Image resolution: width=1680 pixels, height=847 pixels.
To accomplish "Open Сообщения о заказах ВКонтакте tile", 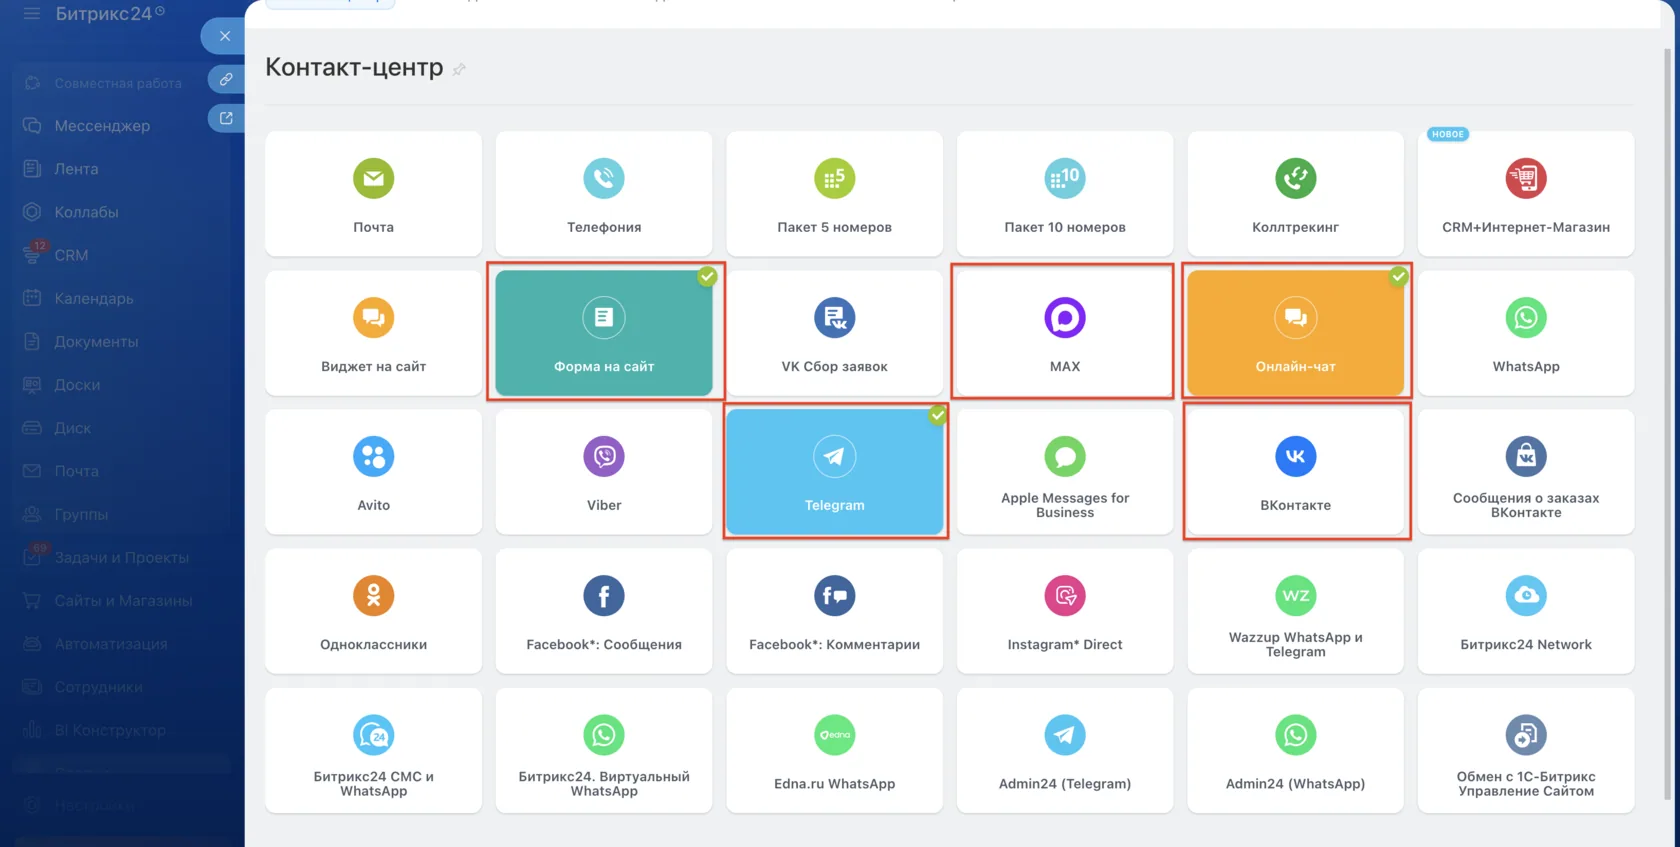I will click(x=1526, y=471).
